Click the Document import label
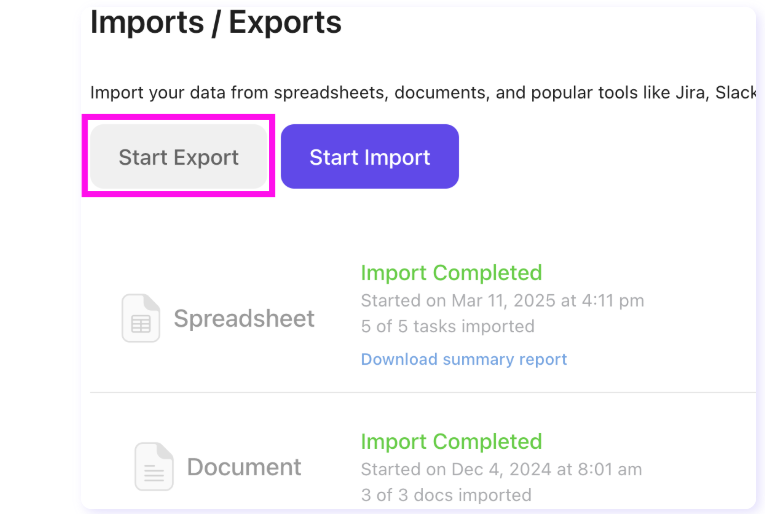765x514 pixels. 244,467
